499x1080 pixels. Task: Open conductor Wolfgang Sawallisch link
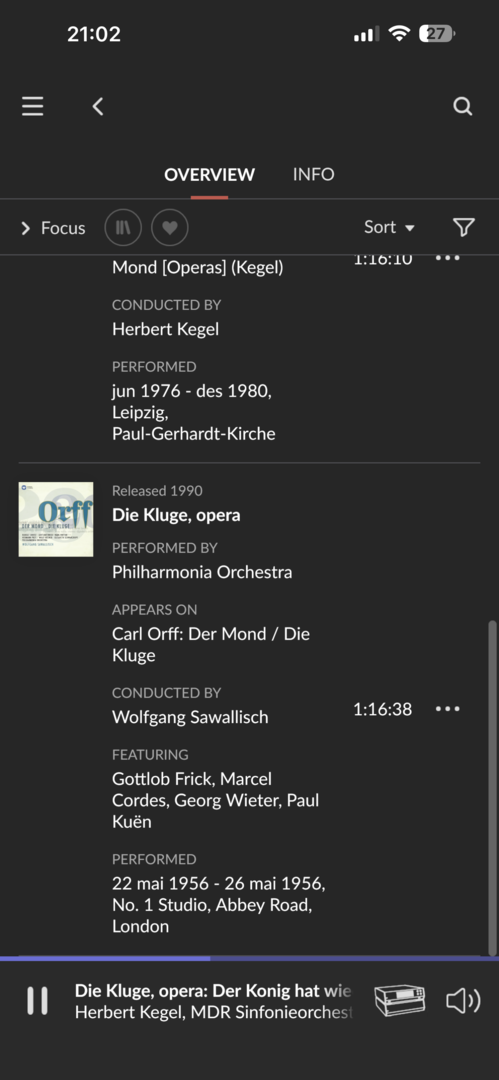point(190,717)
